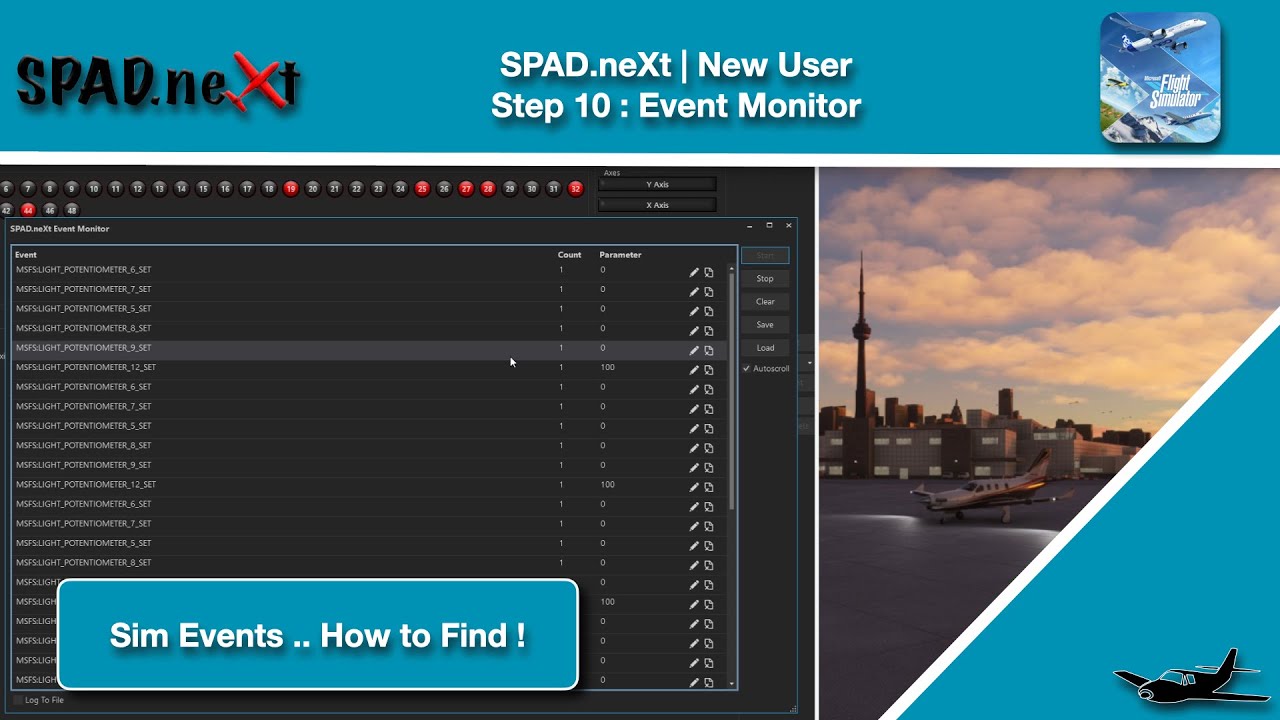Click the red lit button indicator 32
Screen dimensions: 1280x720
tap(576, 188)
